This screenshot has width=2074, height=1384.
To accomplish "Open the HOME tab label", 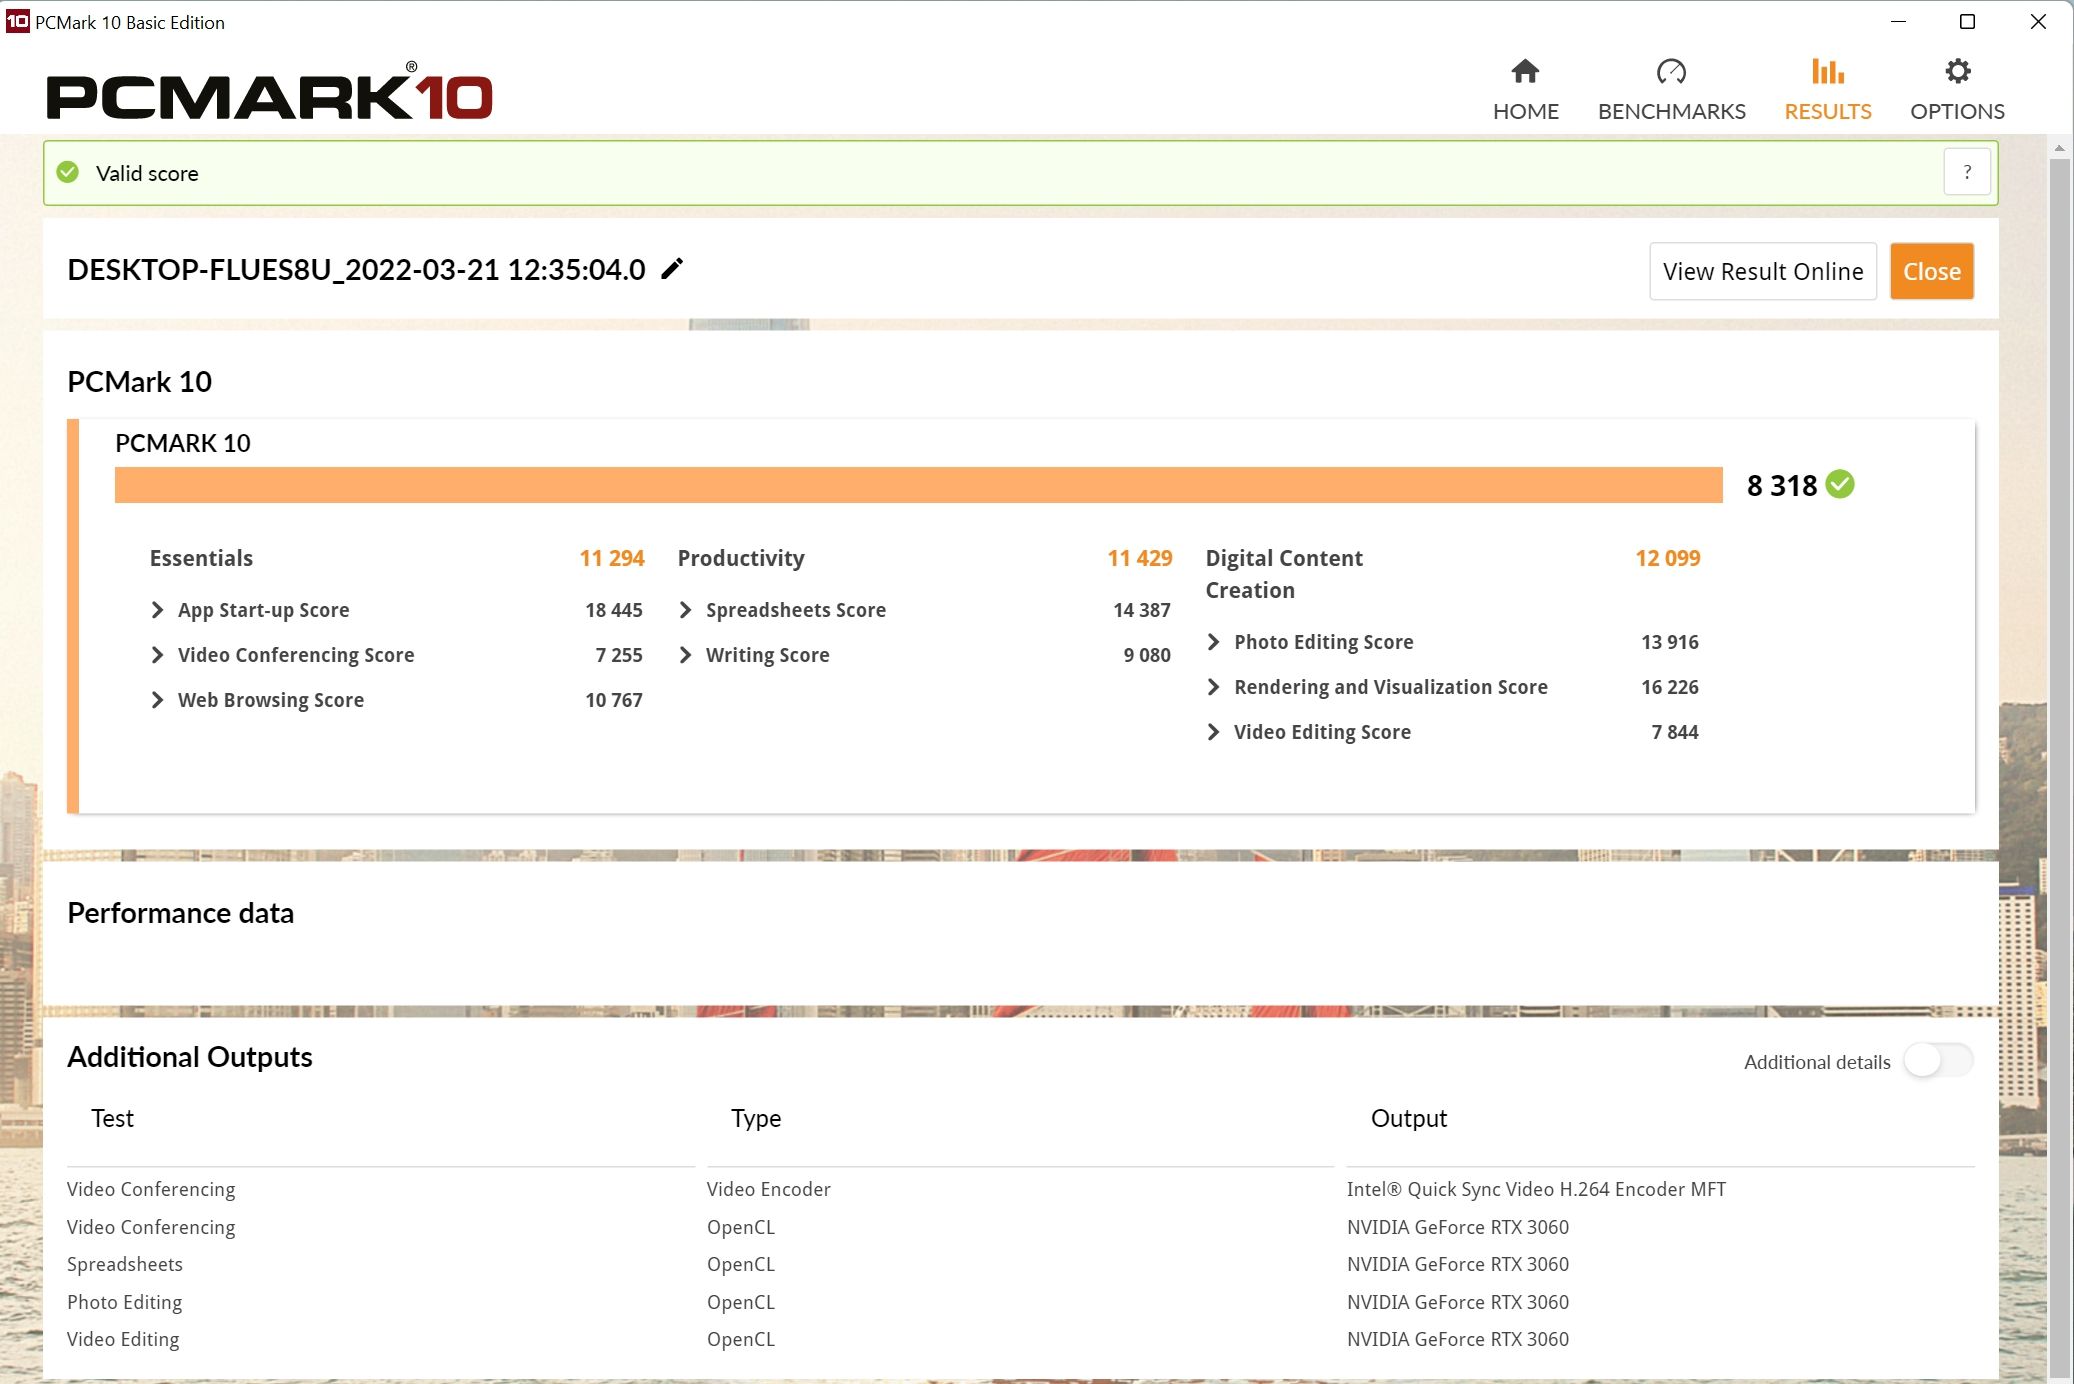I will [1526, 111].
